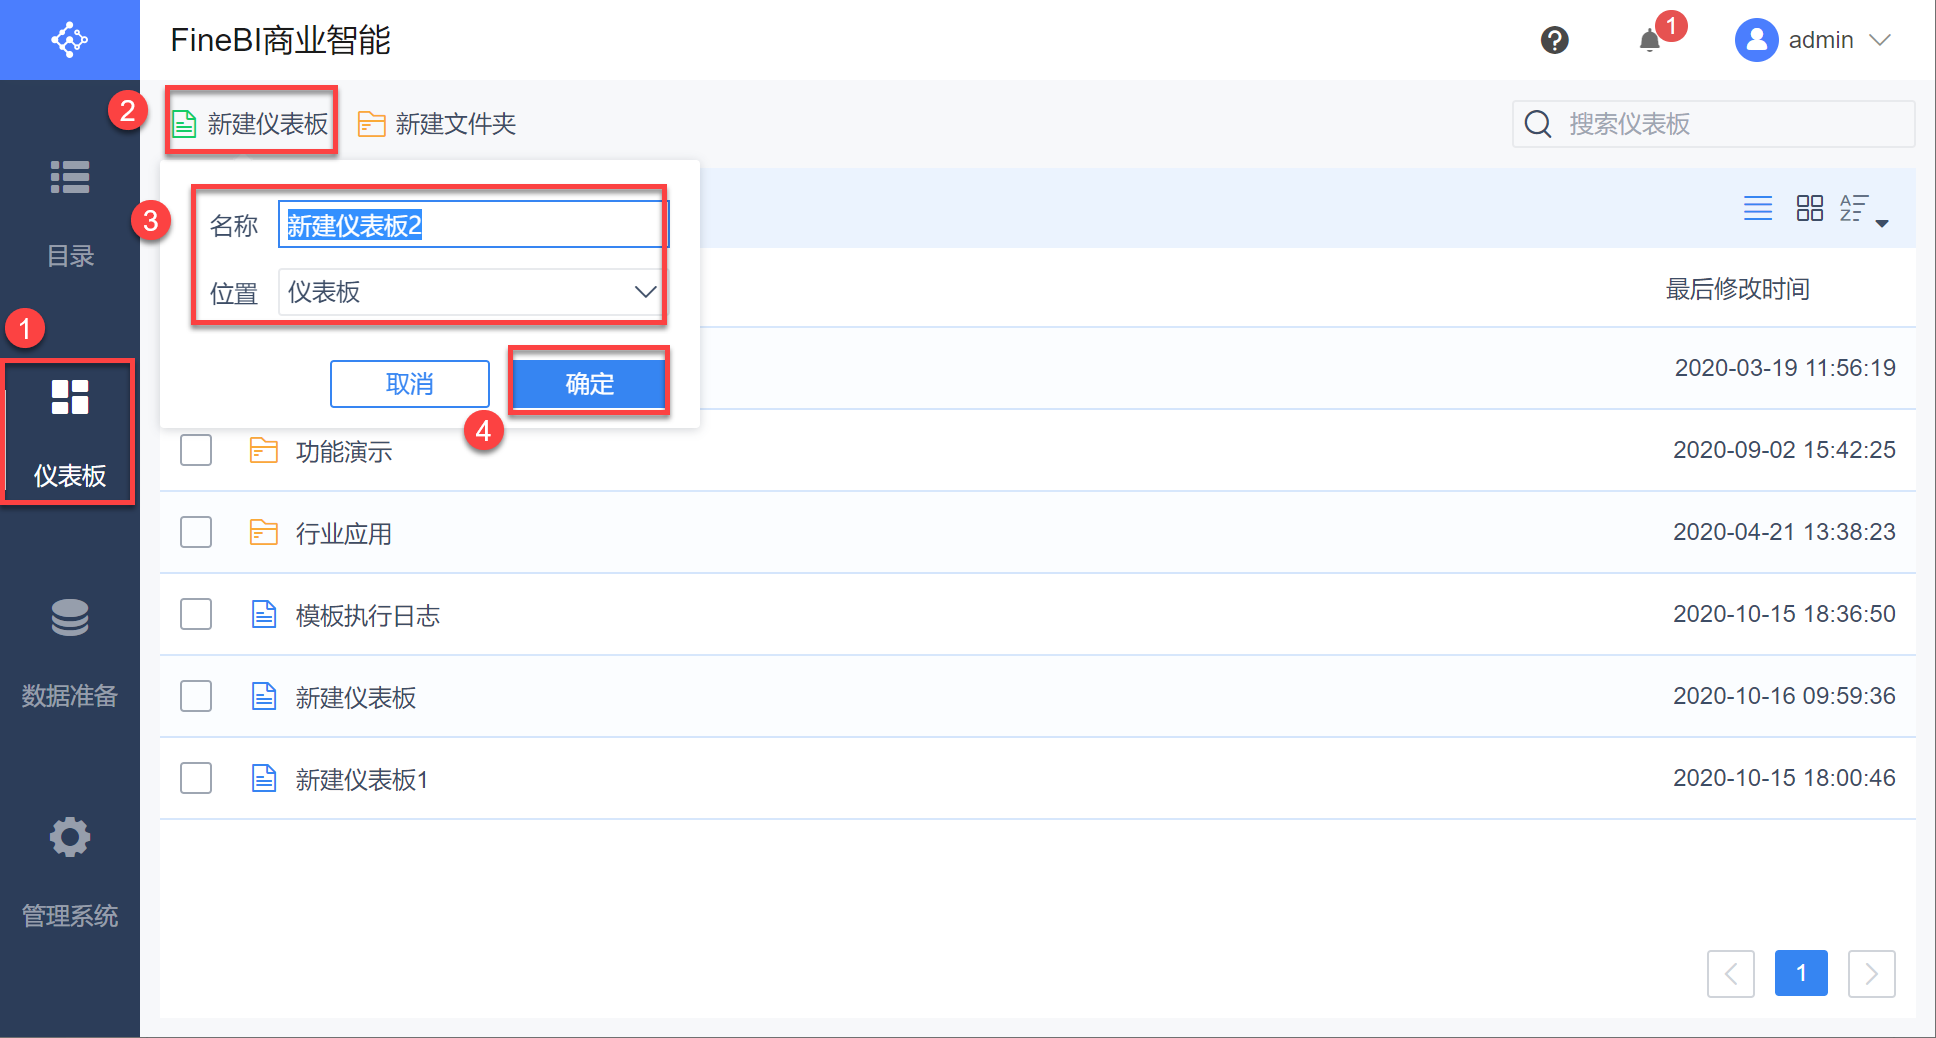This screenshot has width=1936, height=1038.
Task: Click the FineBI商业智能 title
Action: coord(281,40)
